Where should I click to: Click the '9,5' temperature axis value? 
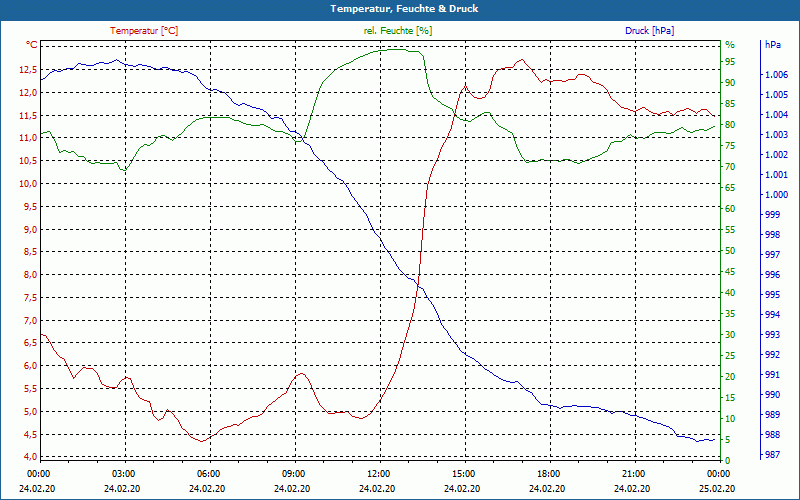click(31, 207)
